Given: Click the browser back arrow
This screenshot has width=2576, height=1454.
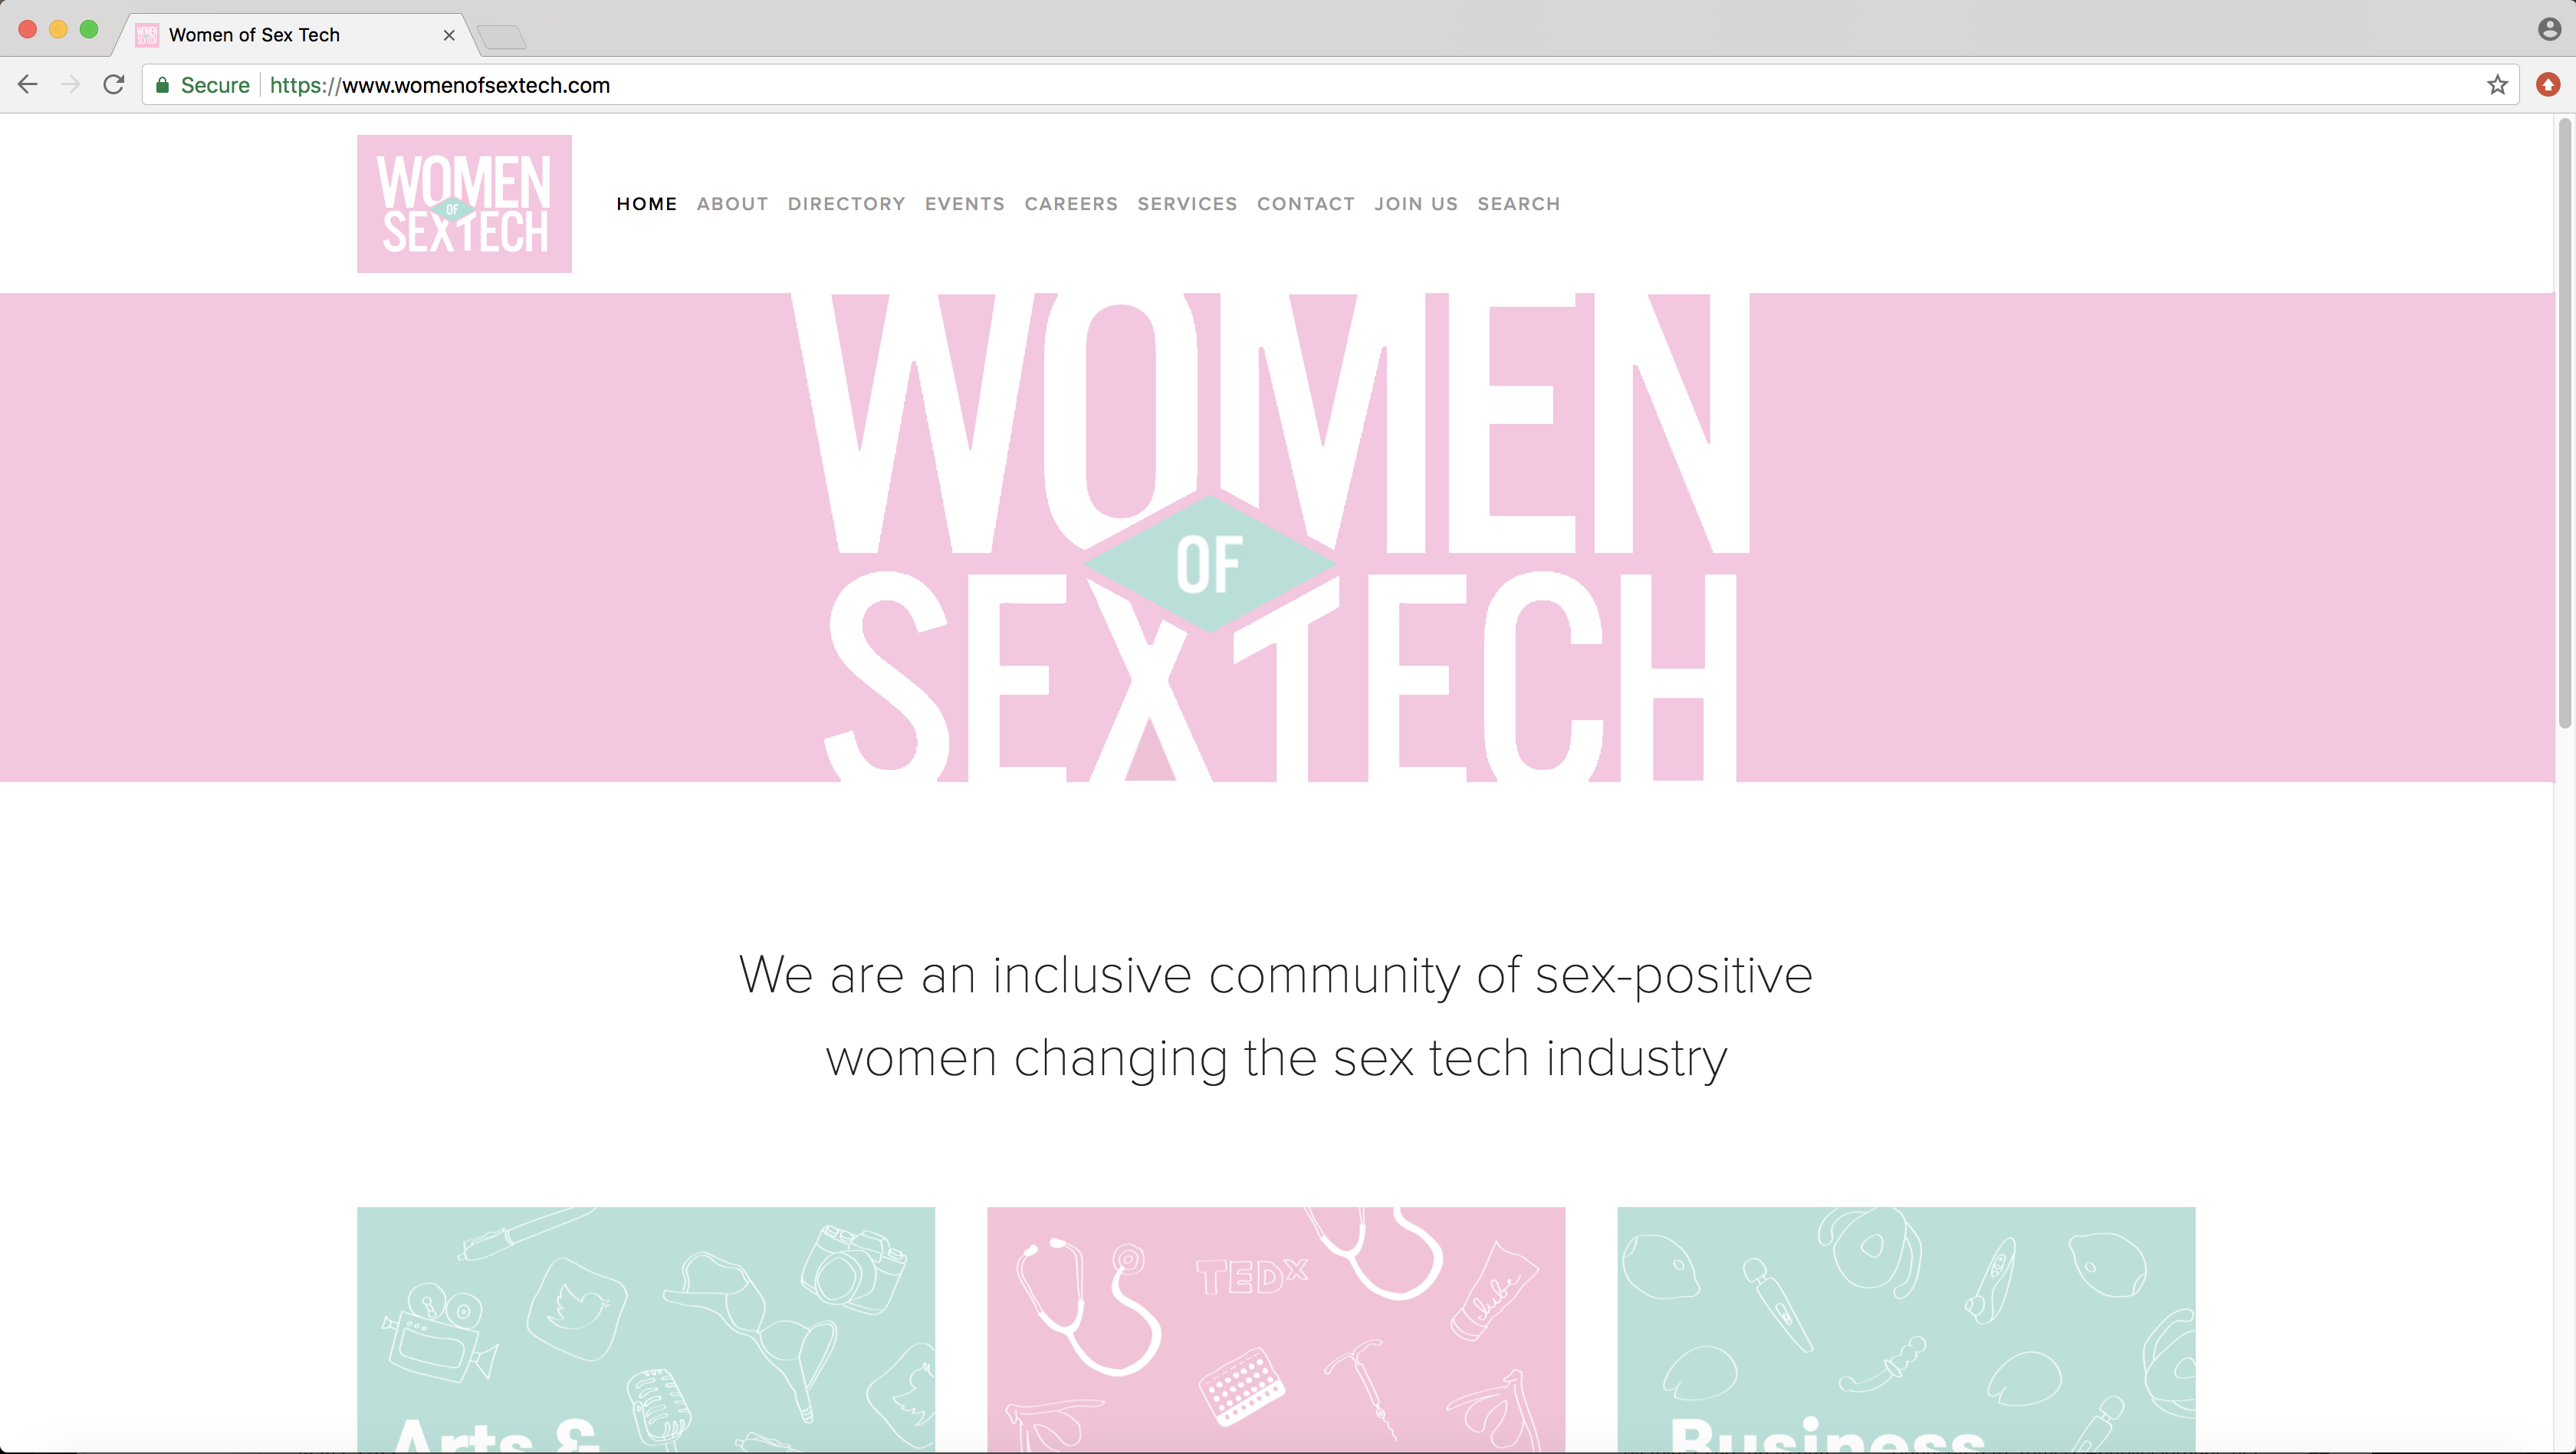Looking at the screenshot, I should pos(28,85).
